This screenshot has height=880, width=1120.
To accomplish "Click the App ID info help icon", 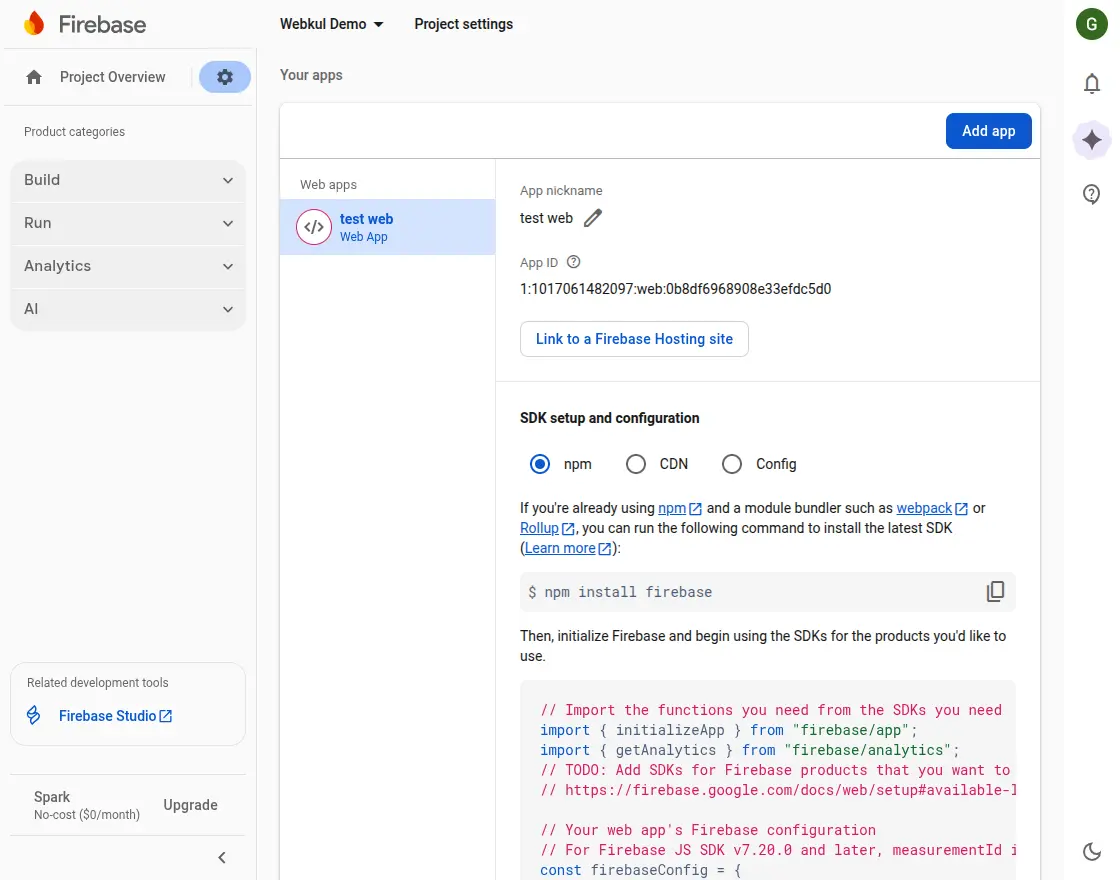I will 573,262.
